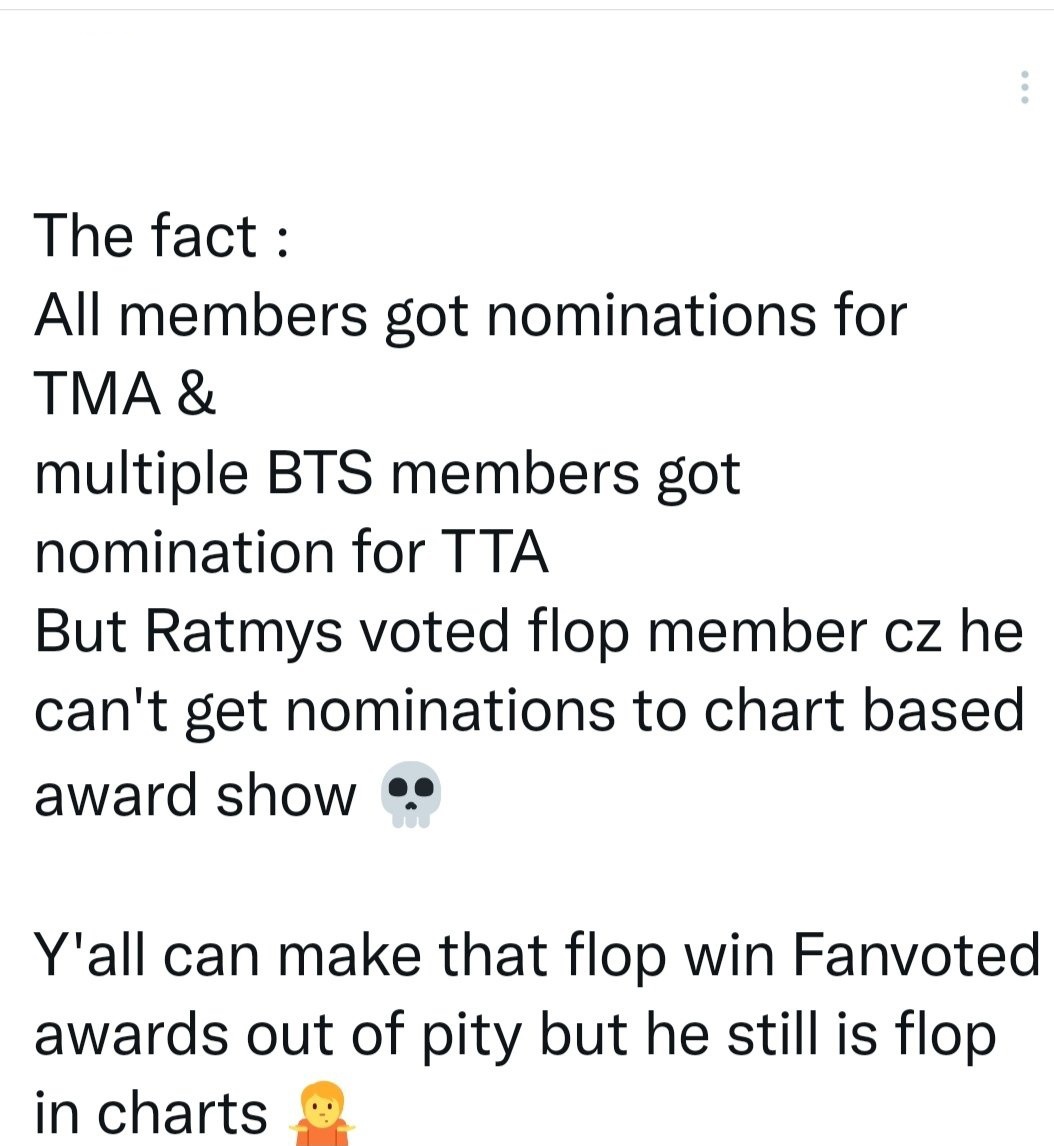
Task: Click the words "in charts" on the last line
Action: 150,1114
